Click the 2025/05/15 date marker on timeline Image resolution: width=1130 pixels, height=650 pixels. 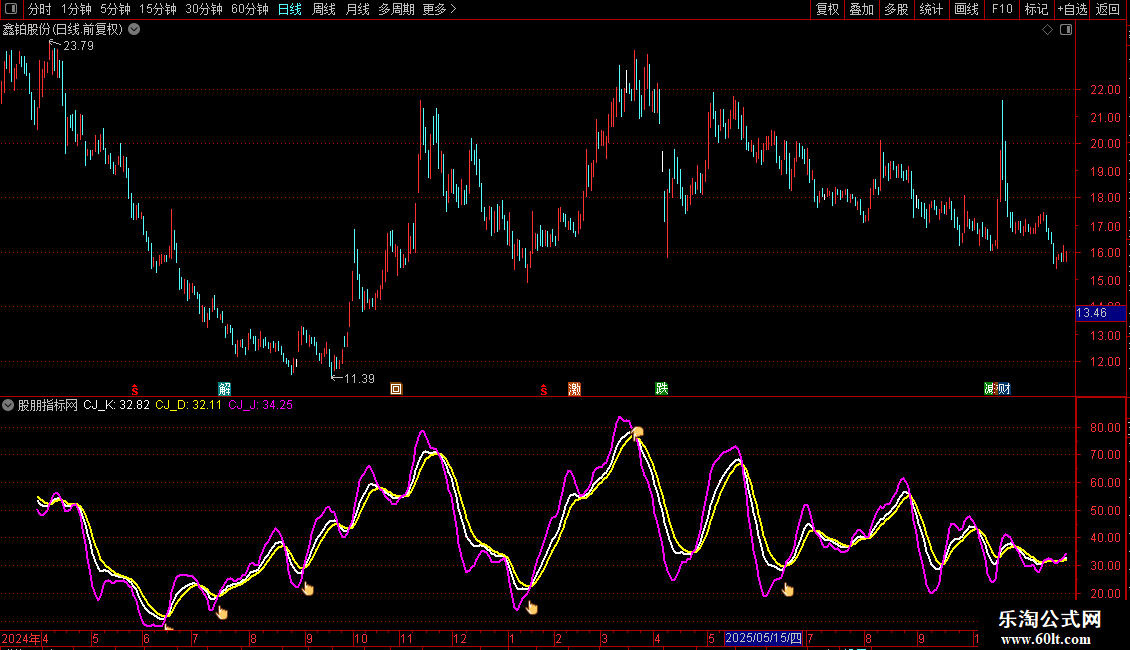pos(764,638)
